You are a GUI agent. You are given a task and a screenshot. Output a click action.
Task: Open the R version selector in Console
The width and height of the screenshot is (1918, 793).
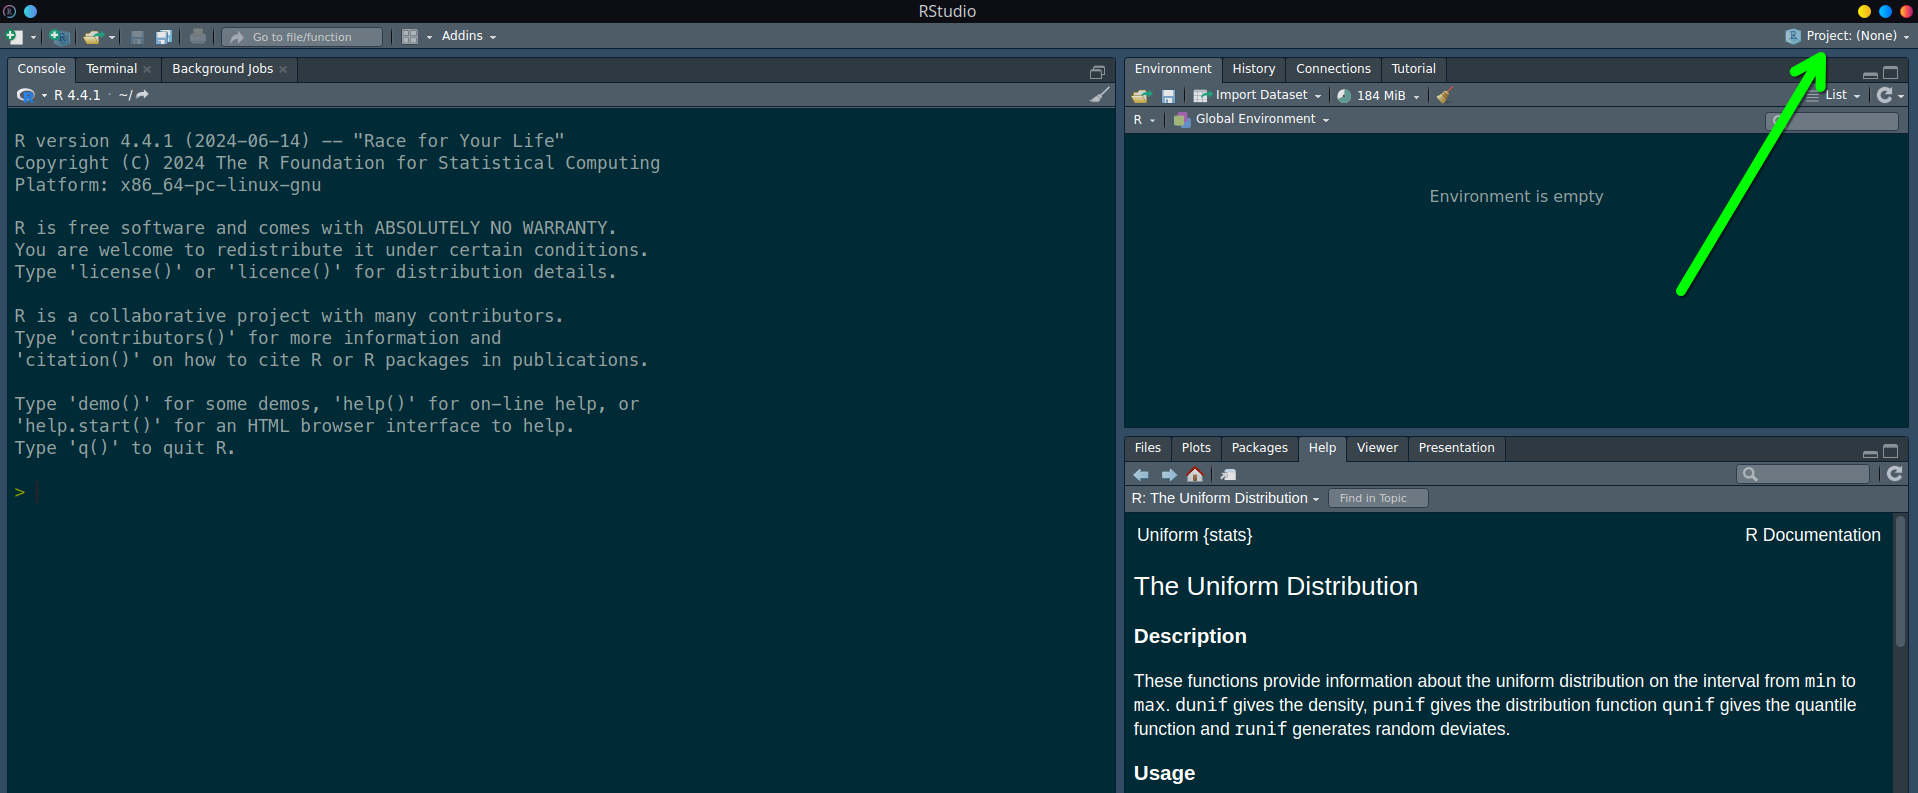point(32,95)
